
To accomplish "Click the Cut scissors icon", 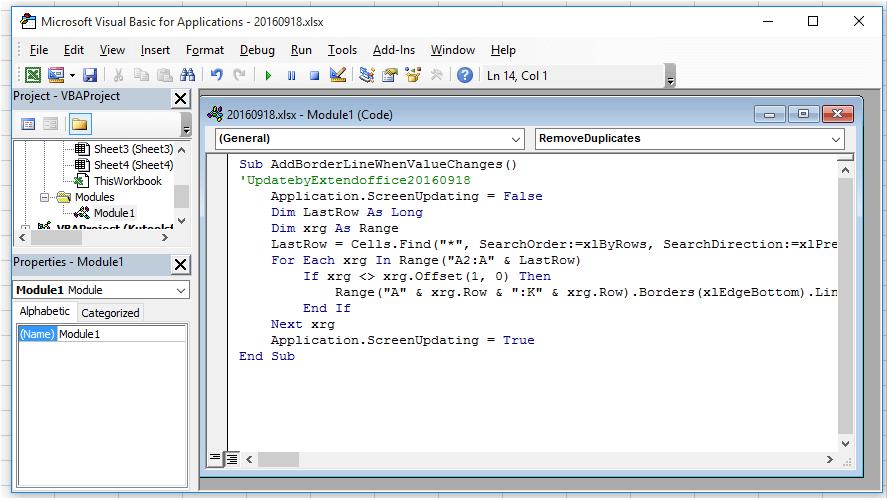I will pos(118,75).
